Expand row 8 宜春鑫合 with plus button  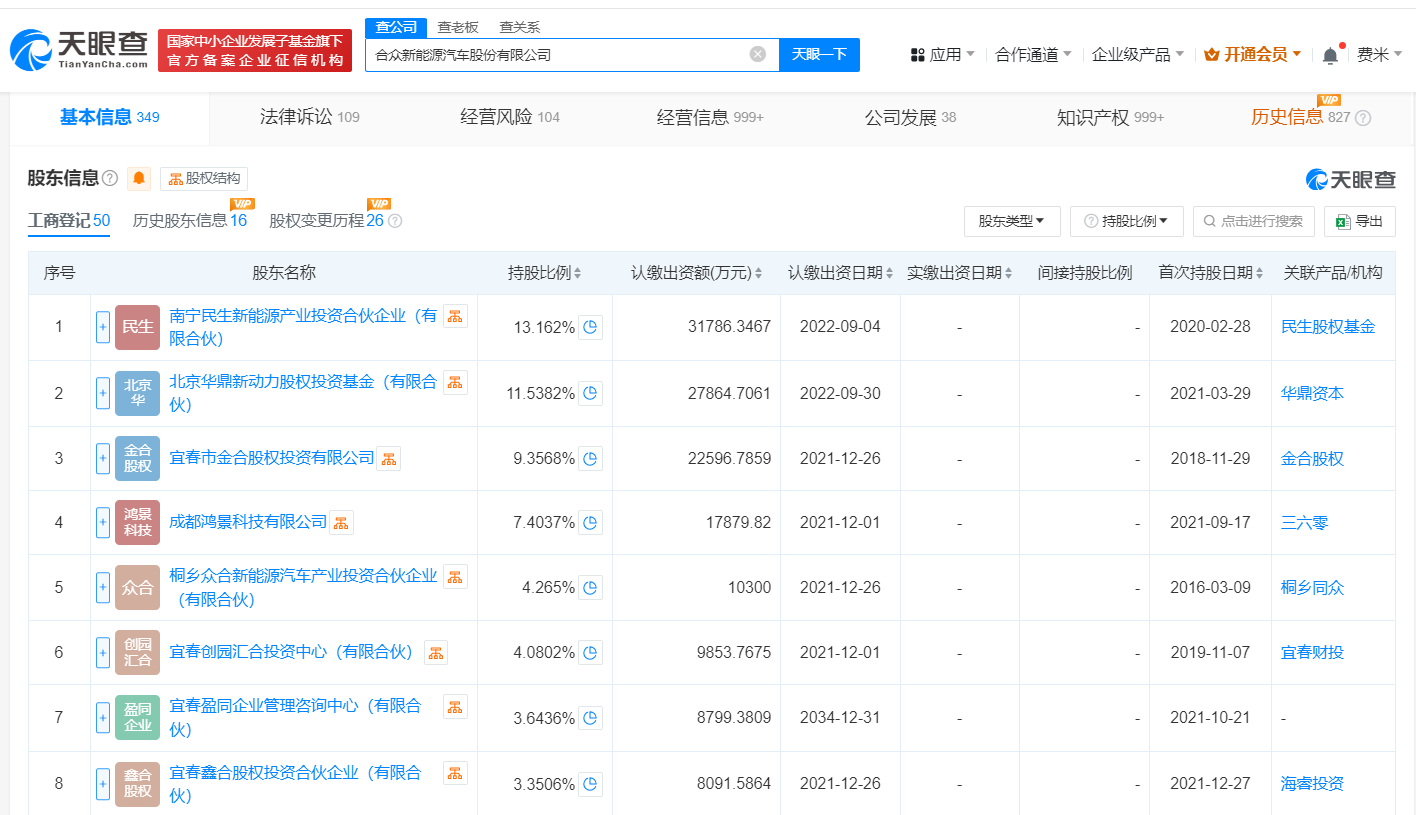coord(103,783)
